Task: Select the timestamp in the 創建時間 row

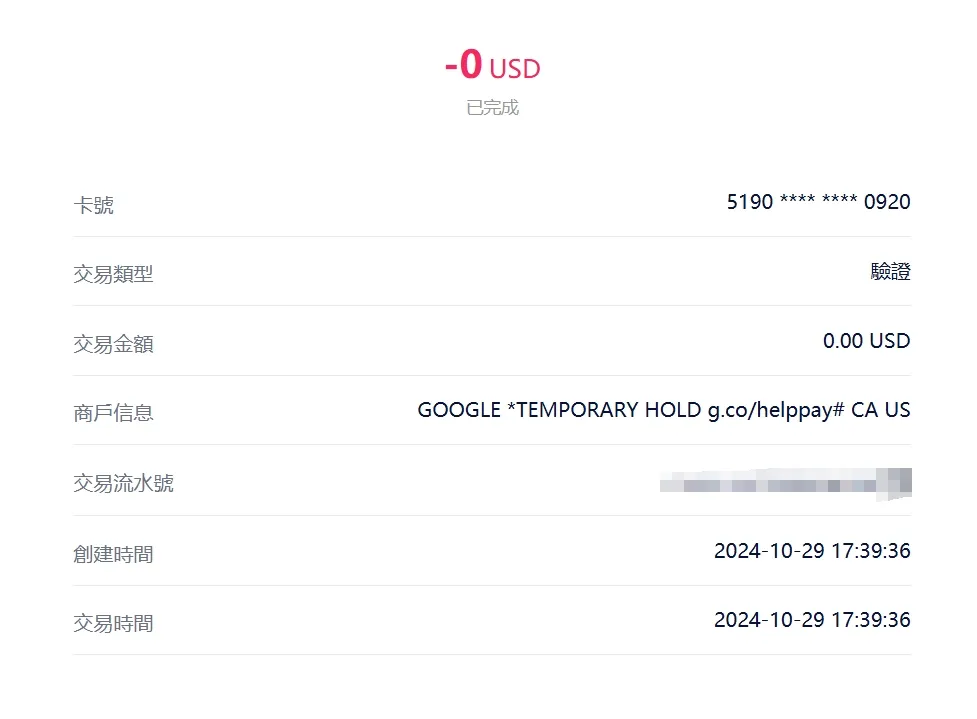Action: click(812, 550)
